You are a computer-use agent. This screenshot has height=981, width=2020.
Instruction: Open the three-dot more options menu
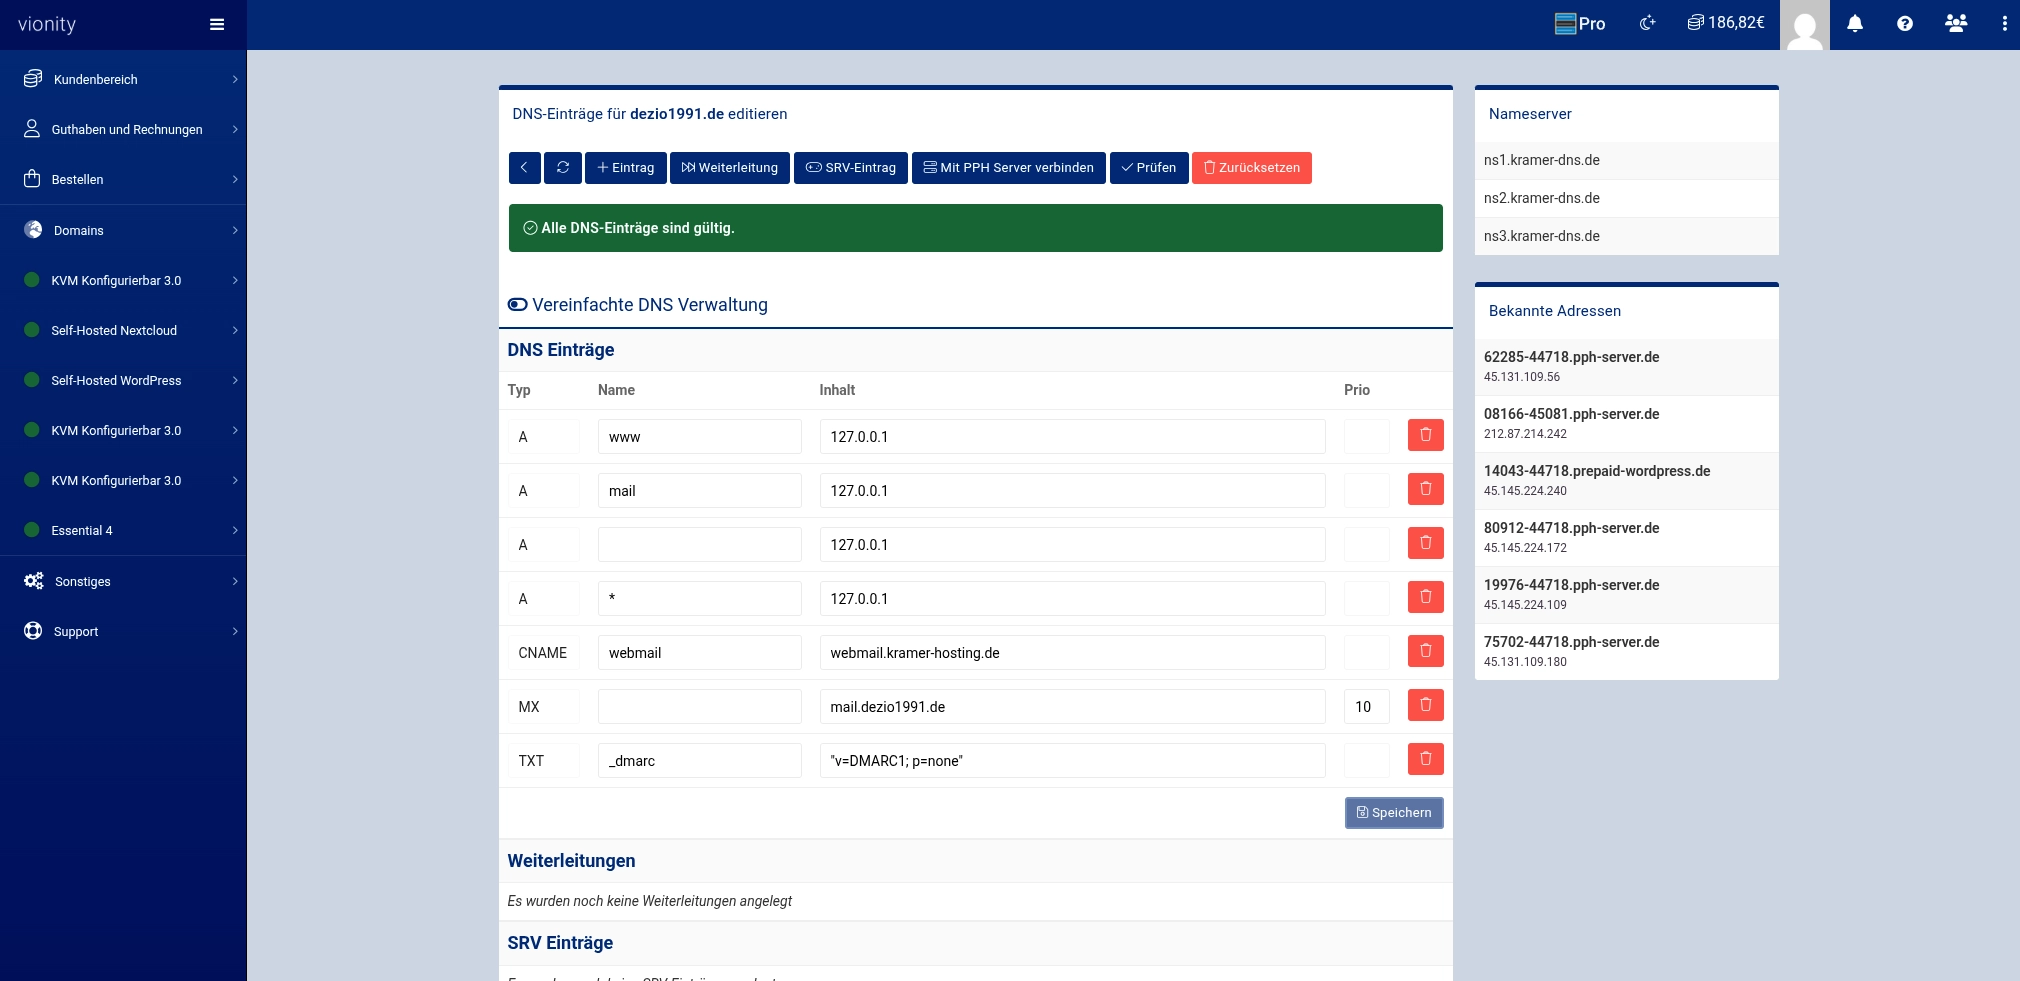(x=2004, y=24)
